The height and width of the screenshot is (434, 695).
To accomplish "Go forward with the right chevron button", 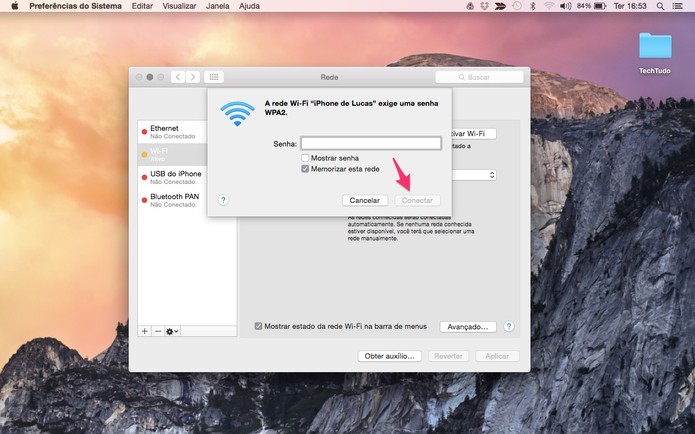I will (193, 77).
